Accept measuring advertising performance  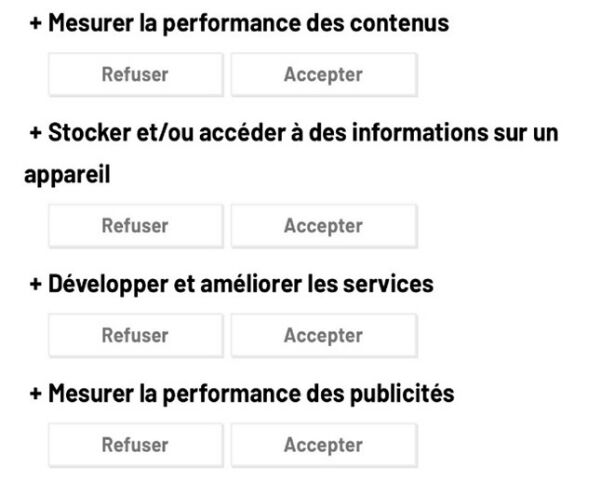coord(324,445)
